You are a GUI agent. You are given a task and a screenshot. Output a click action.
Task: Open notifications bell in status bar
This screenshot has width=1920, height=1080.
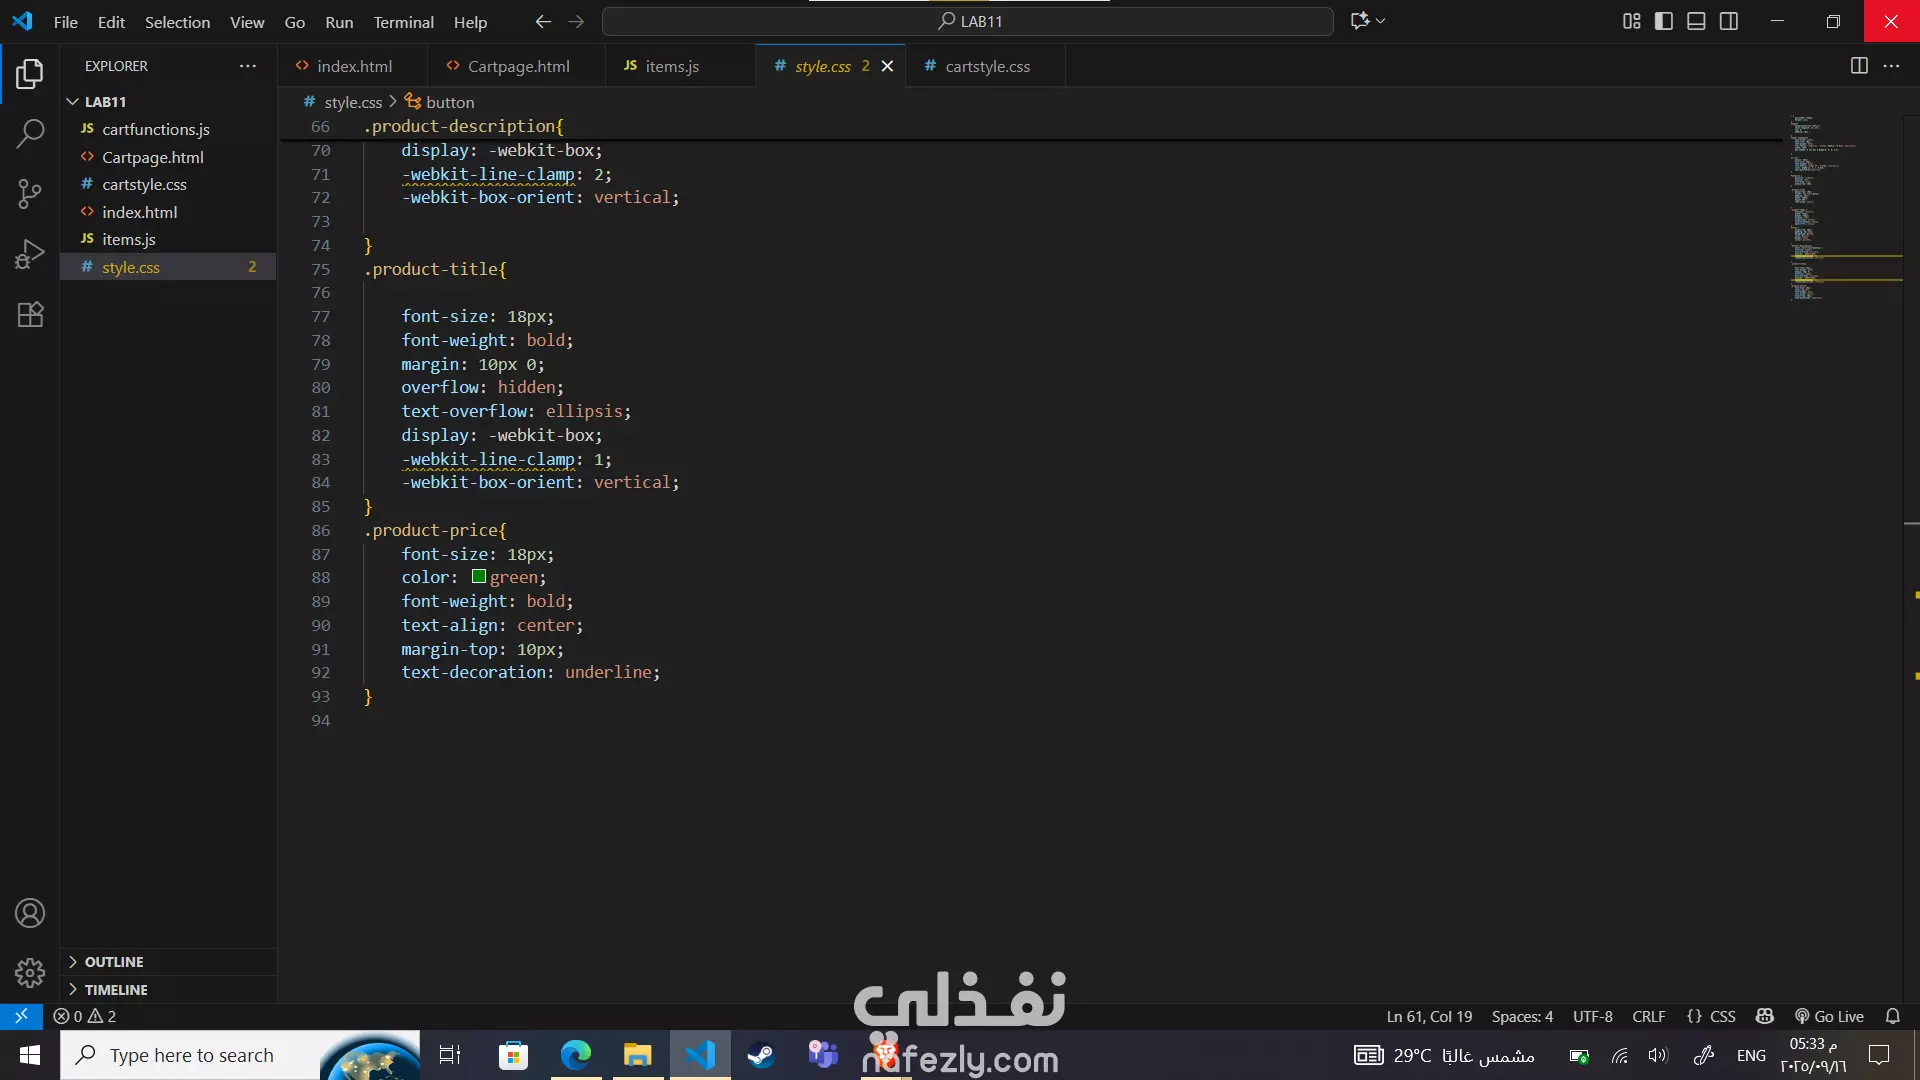[x=1892, y=1016]
